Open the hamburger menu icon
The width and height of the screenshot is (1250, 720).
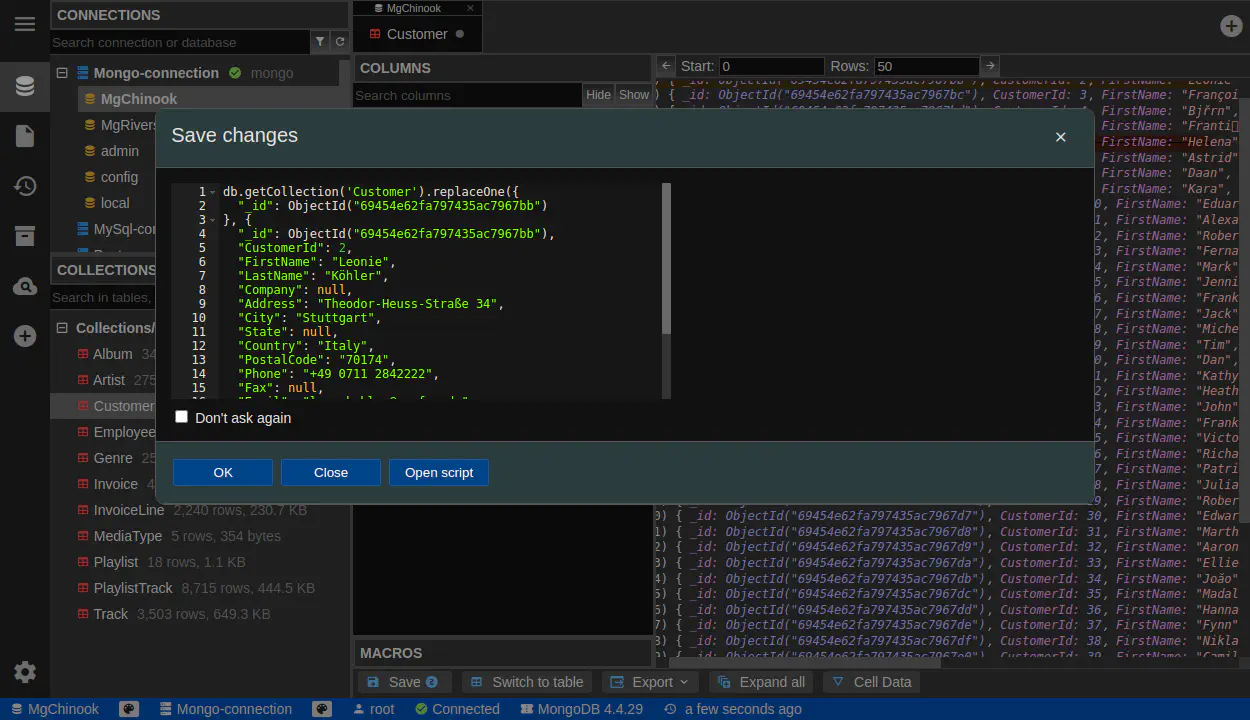coord(25,24)
